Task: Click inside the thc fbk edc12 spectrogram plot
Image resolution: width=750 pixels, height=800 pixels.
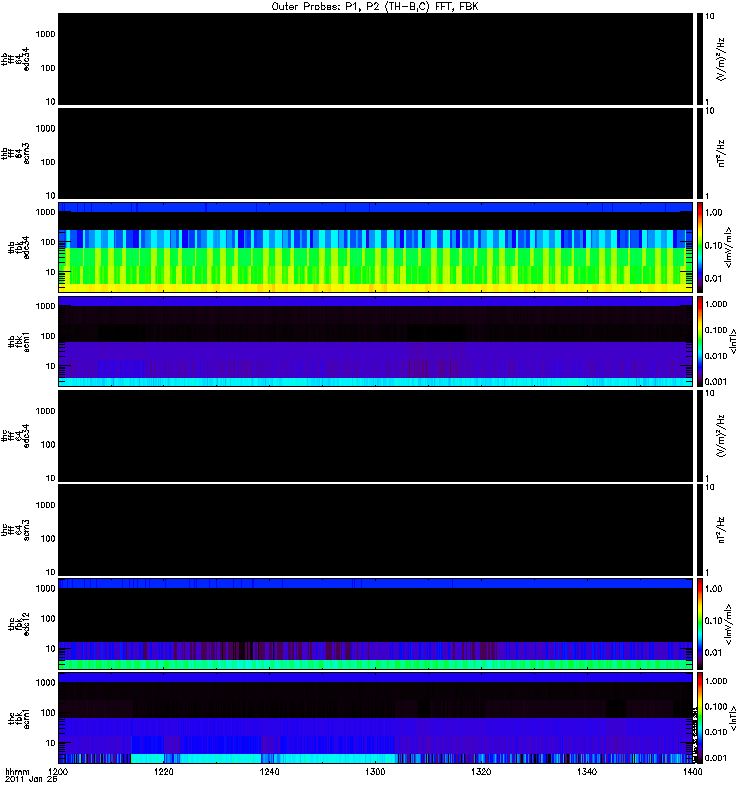Action: [375, 624]
